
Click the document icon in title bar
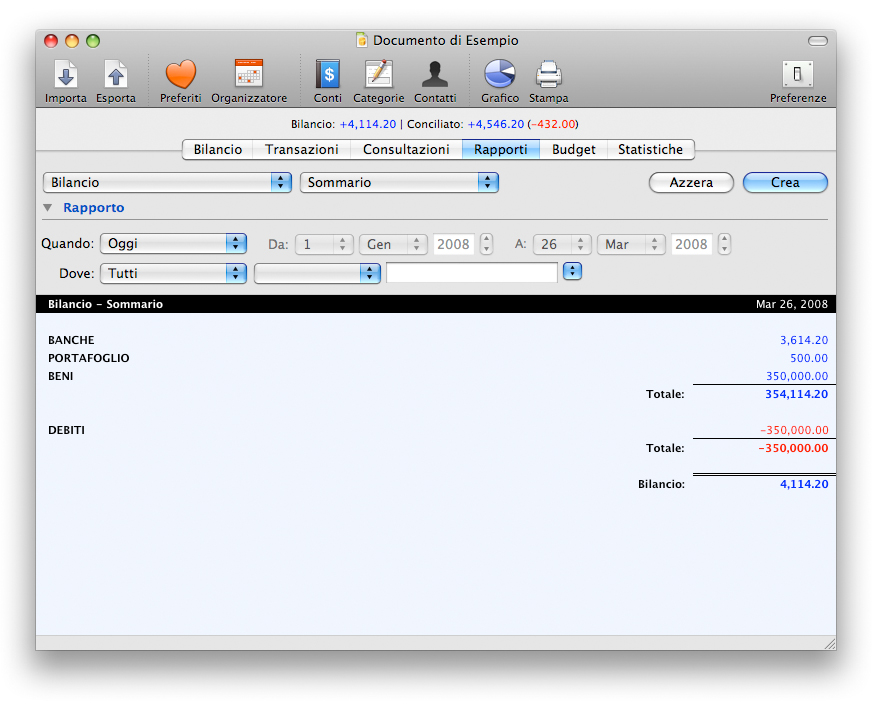pyautogui.click(x=361, y=40)
